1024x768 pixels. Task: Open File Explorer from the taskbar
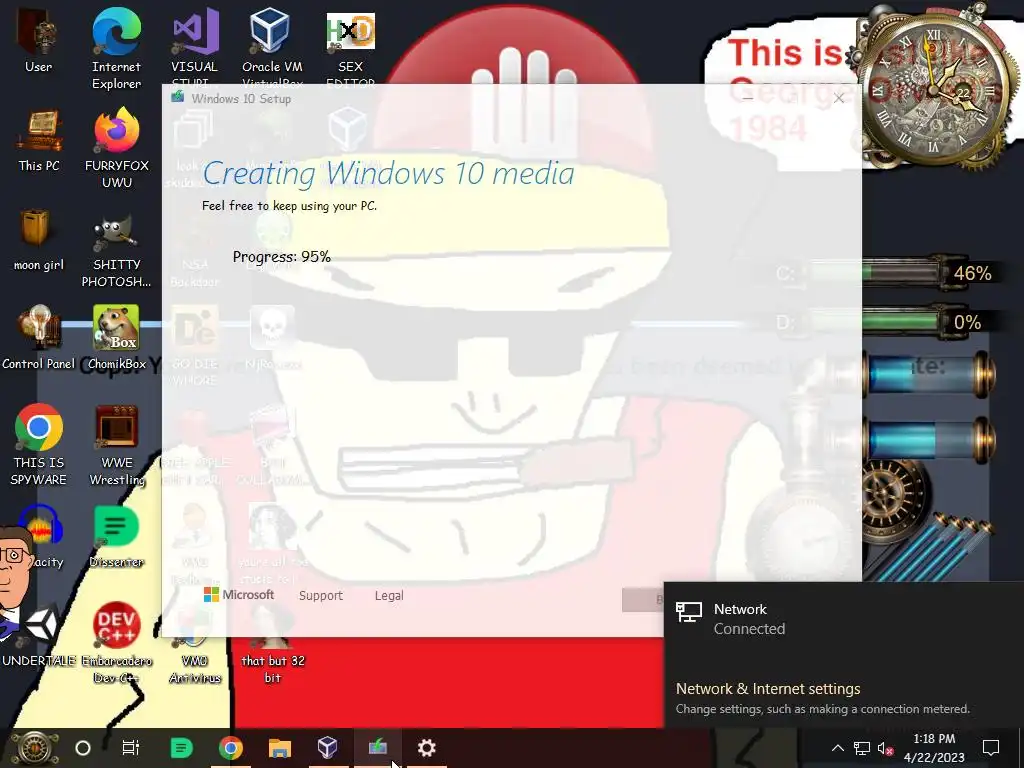[x=280, y=748]
